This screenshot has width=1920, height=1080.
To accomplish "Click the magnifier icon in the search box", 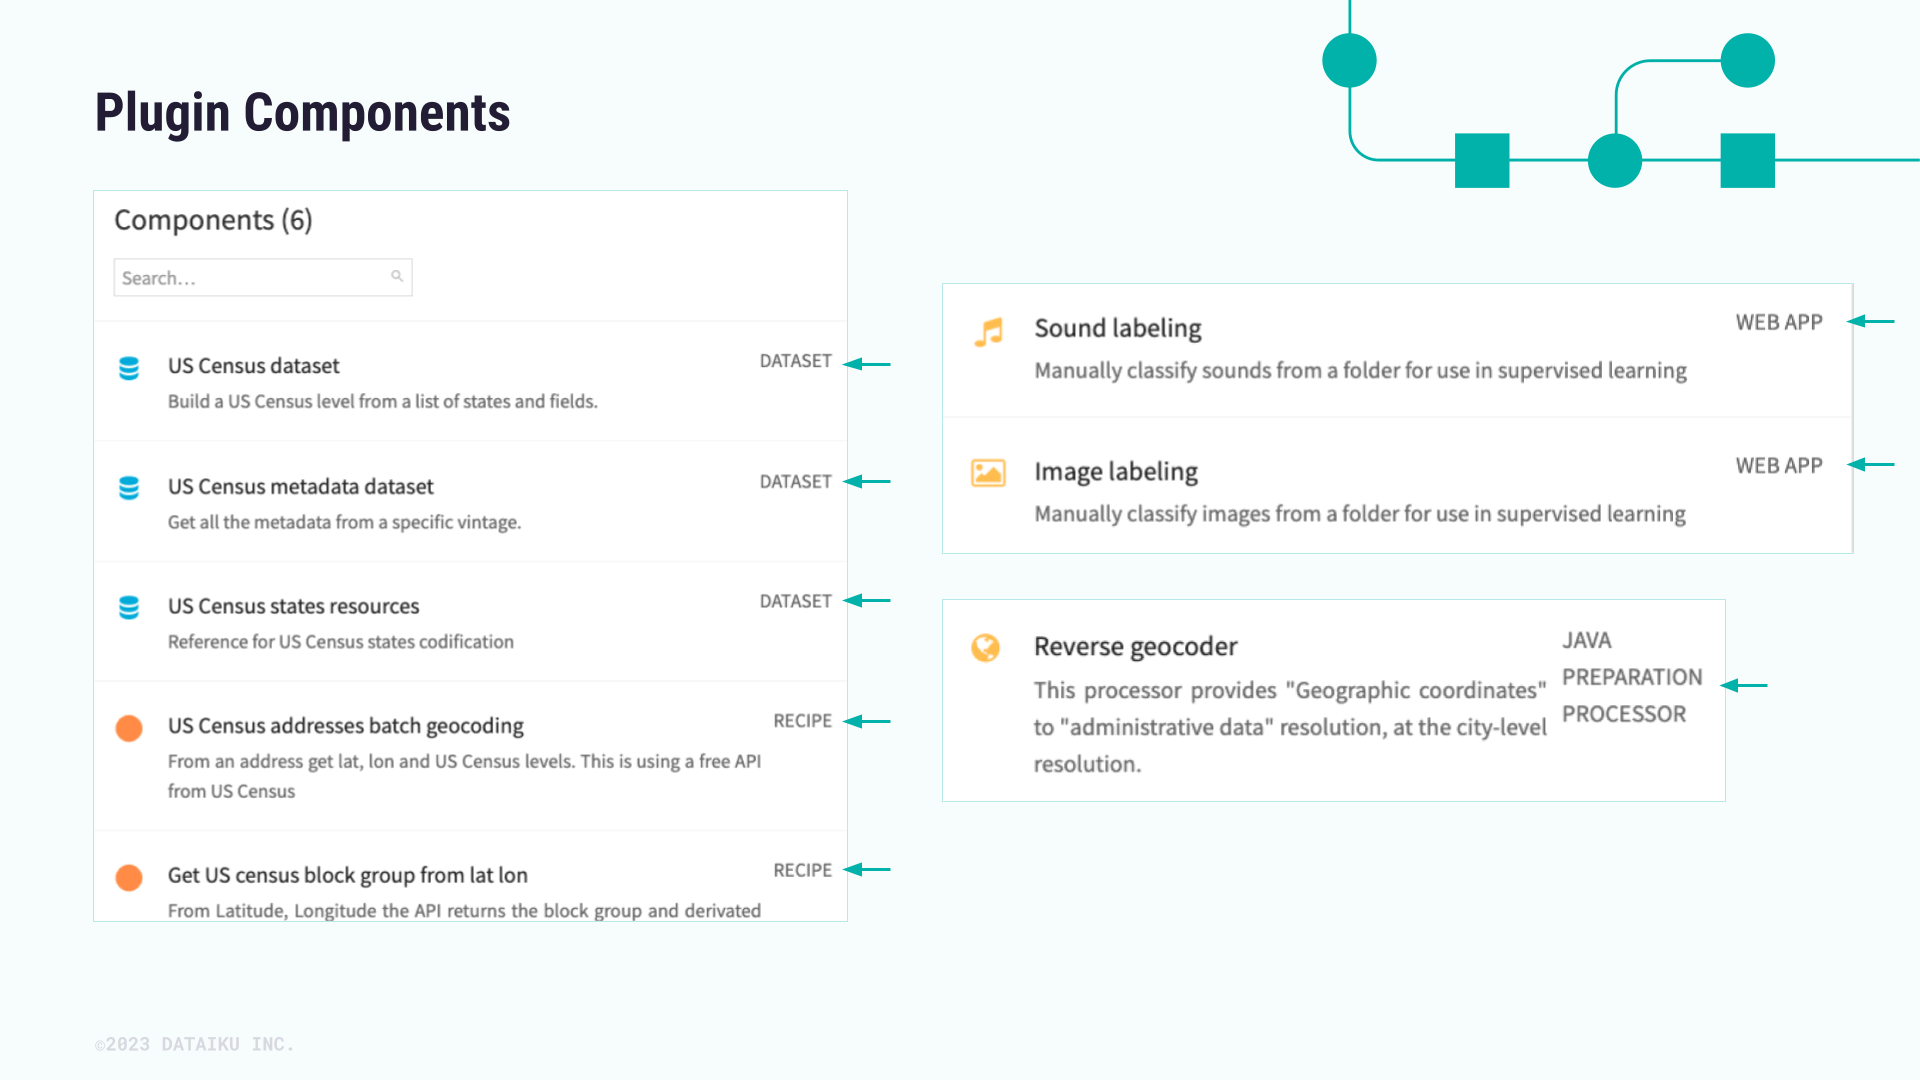I will pos(398,276).
